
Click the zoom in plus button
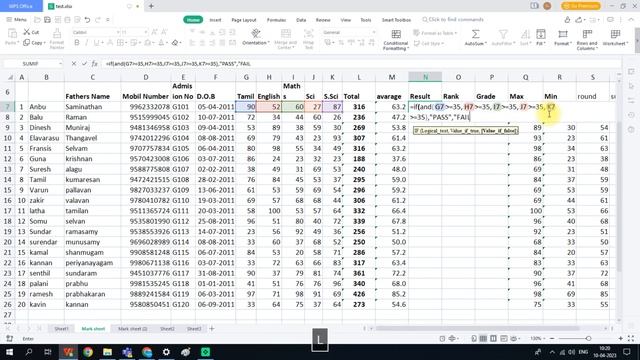(620, 338)
